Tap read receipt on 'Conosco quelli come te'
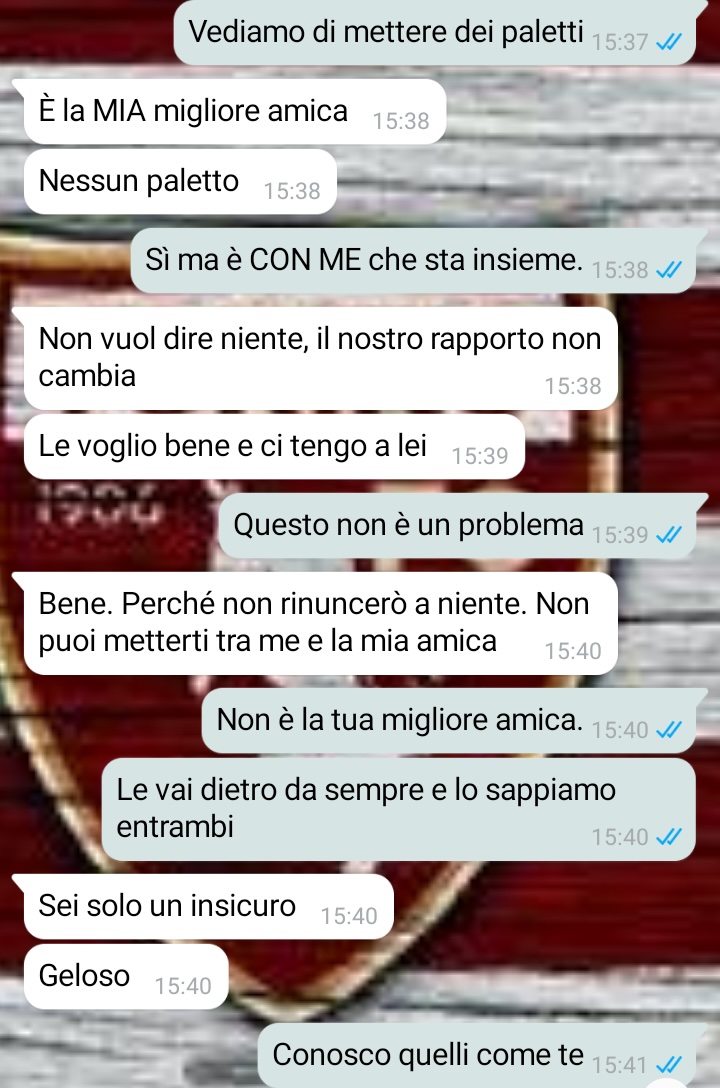The image size is (720, 1088). pyautogui.click(x=669, y=1064)
